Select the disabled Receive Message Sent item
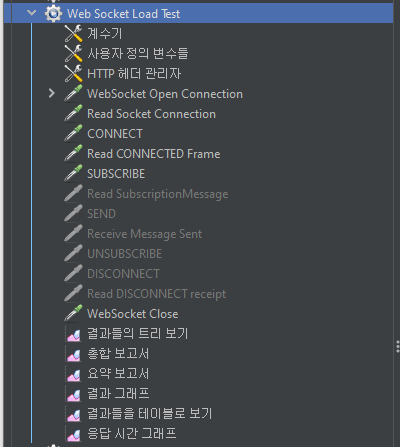Screen dimensions: 400x447 pyautogui.click(x=144, y=234)
